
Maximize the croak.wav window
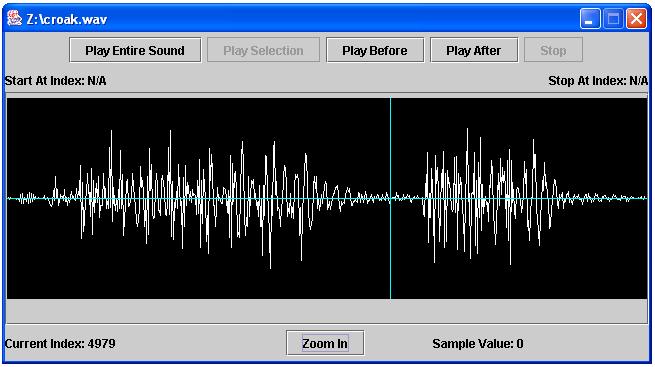613,19
